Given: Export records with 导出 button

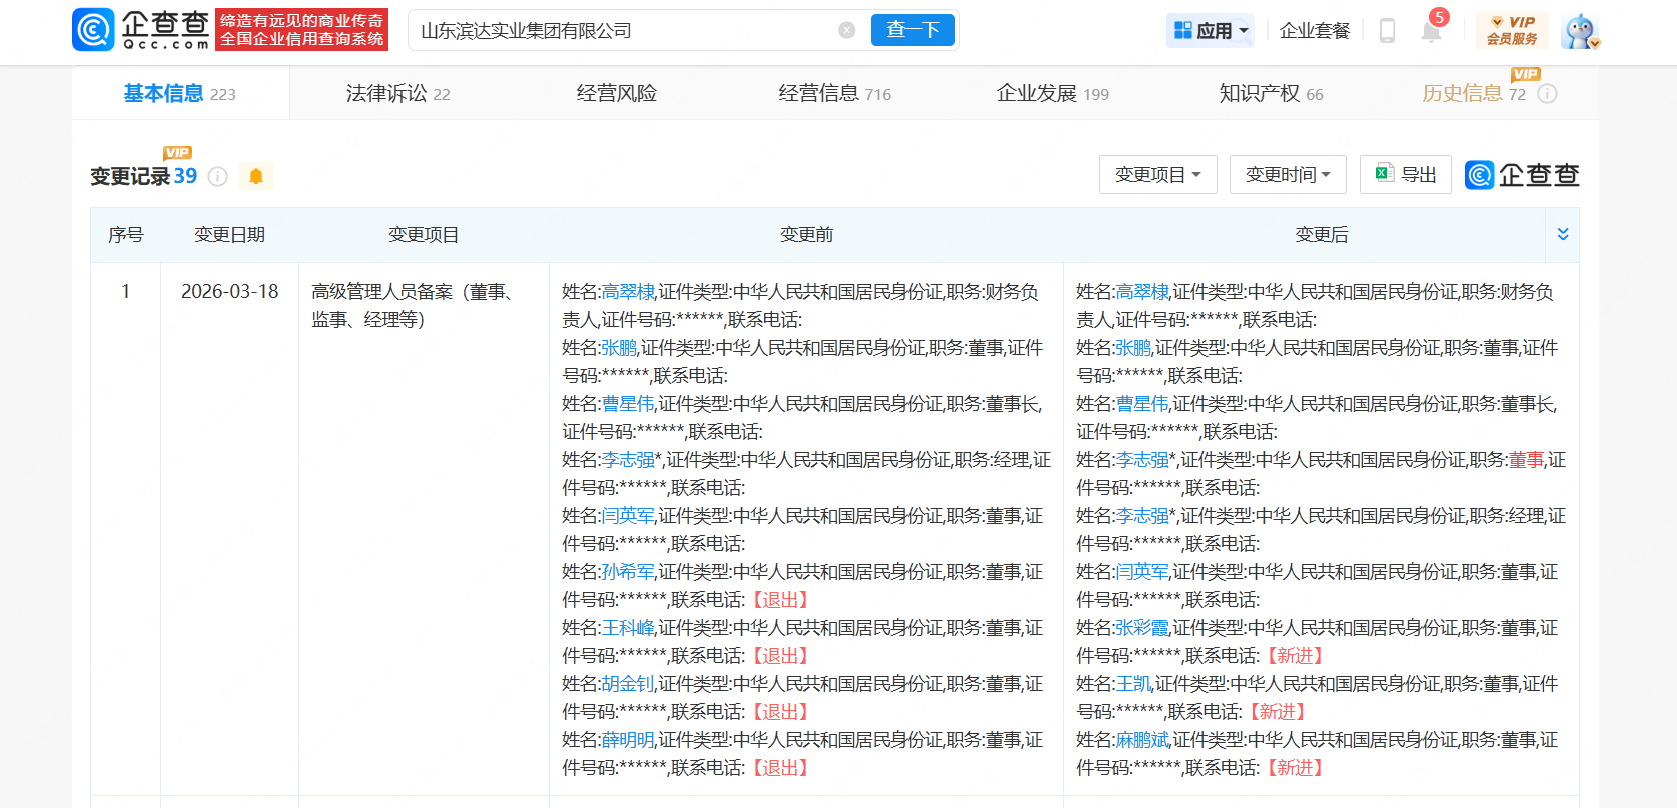Looking at the screenshot, I should click(1405, 175).
